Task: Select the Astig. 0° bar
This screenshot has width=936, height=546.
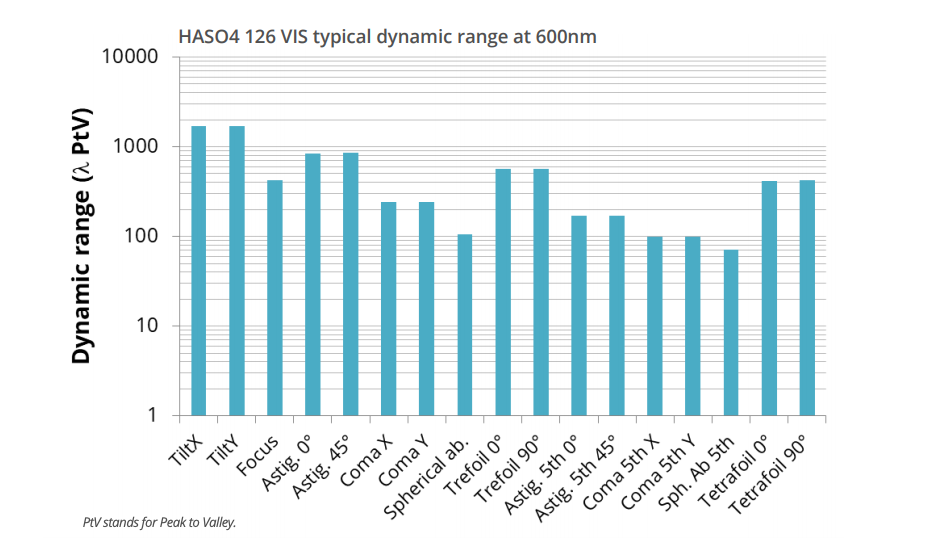Action: point(313,285)
